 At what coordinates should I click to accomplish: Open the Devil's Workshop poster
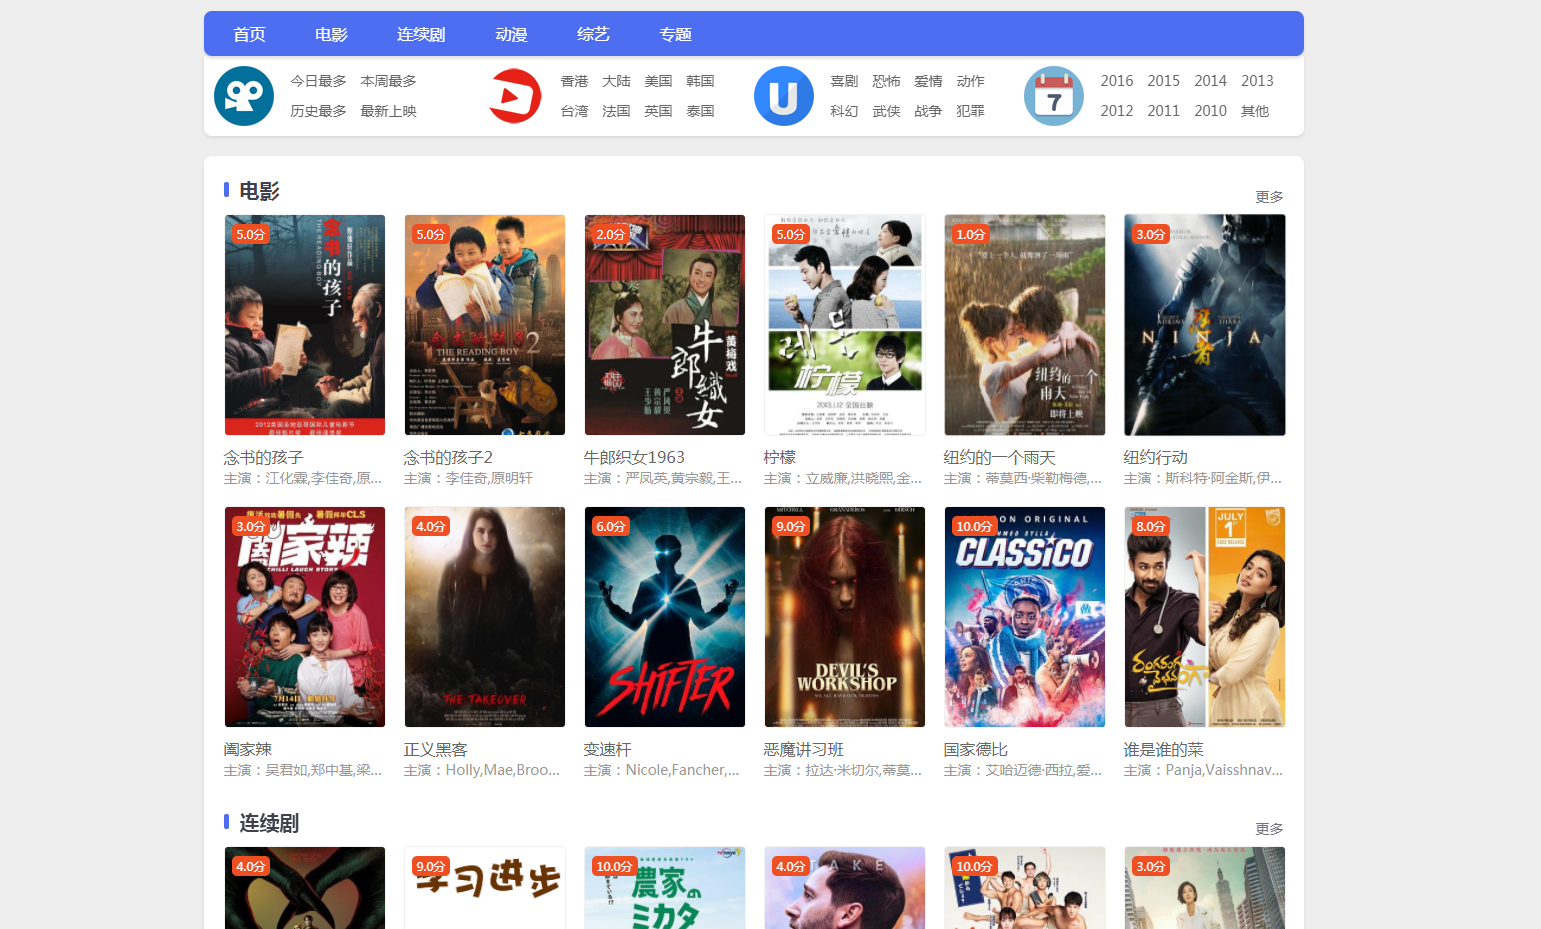point(845,617)
